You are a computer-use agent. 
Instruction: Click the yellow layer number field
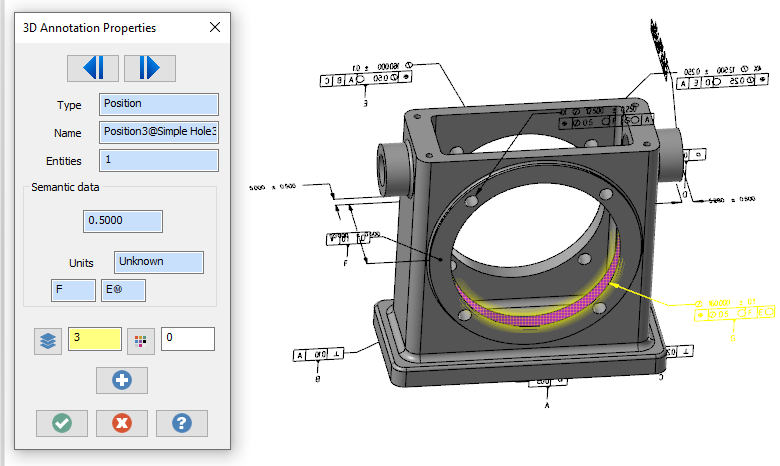point(95,339)
